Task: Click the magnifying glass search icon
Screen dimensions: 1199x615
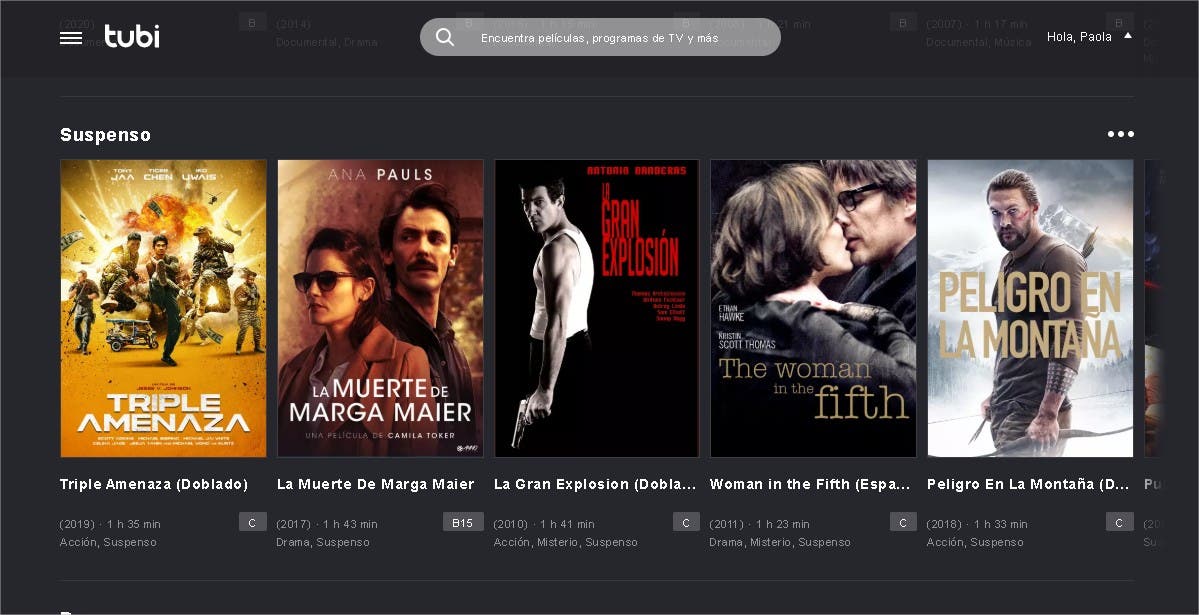Action: pyautogui.click(x=445, y=38)
